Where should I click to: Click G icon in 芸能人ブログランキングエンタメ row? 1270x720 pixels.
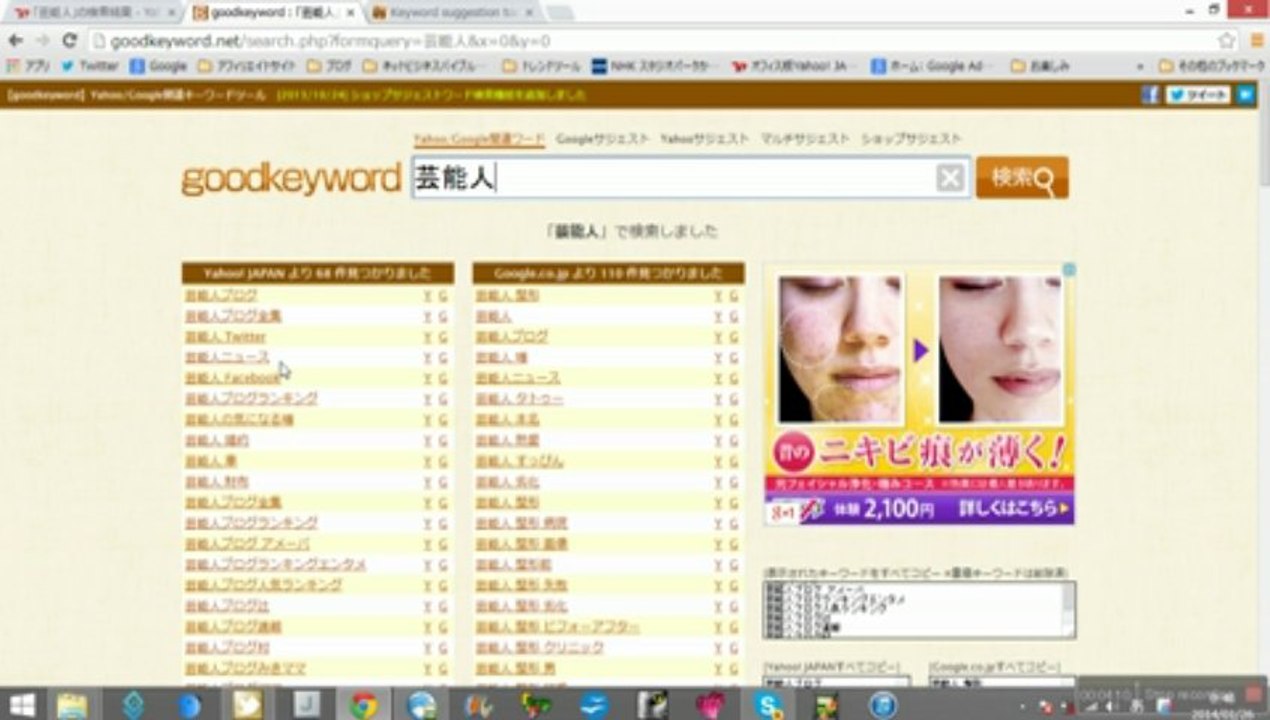pos(443,565)
